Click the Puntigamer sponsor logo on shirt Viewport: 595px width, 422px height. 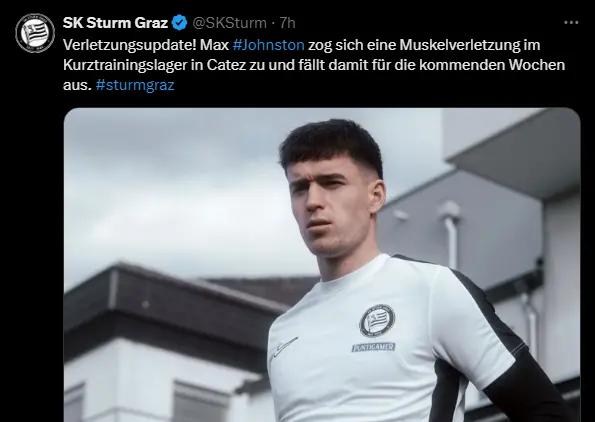(373, 347)
